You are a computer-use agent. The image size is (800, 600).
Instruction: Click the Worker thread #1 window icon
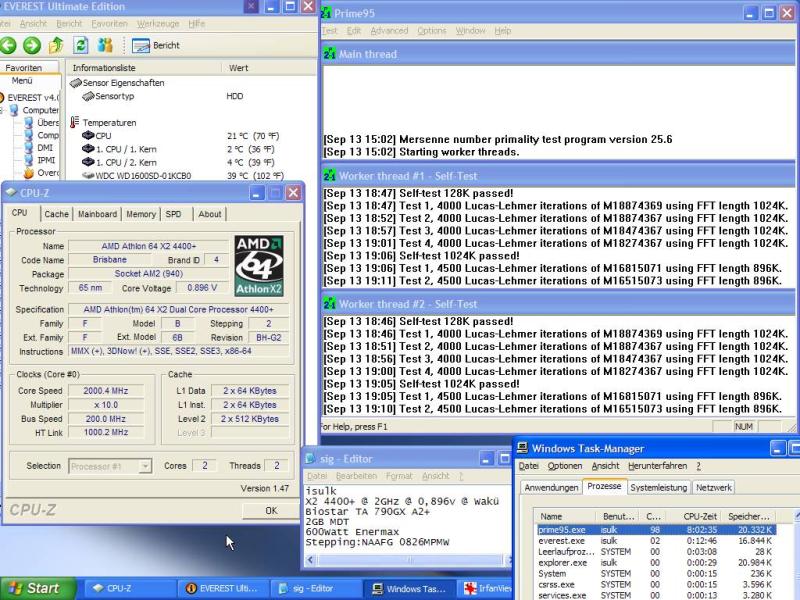pos(330,176)
